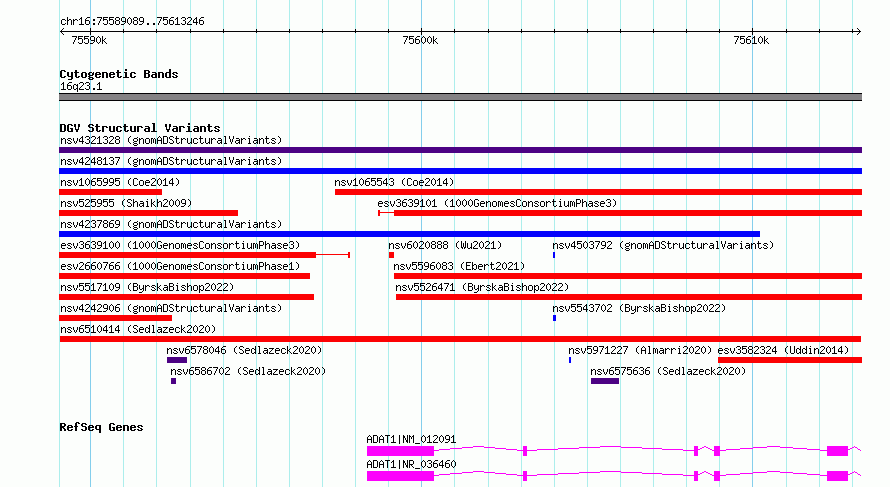890x487 pixels.
Task: Select the red esv3582324 variant bar
Action: click(x=790, y=360)
